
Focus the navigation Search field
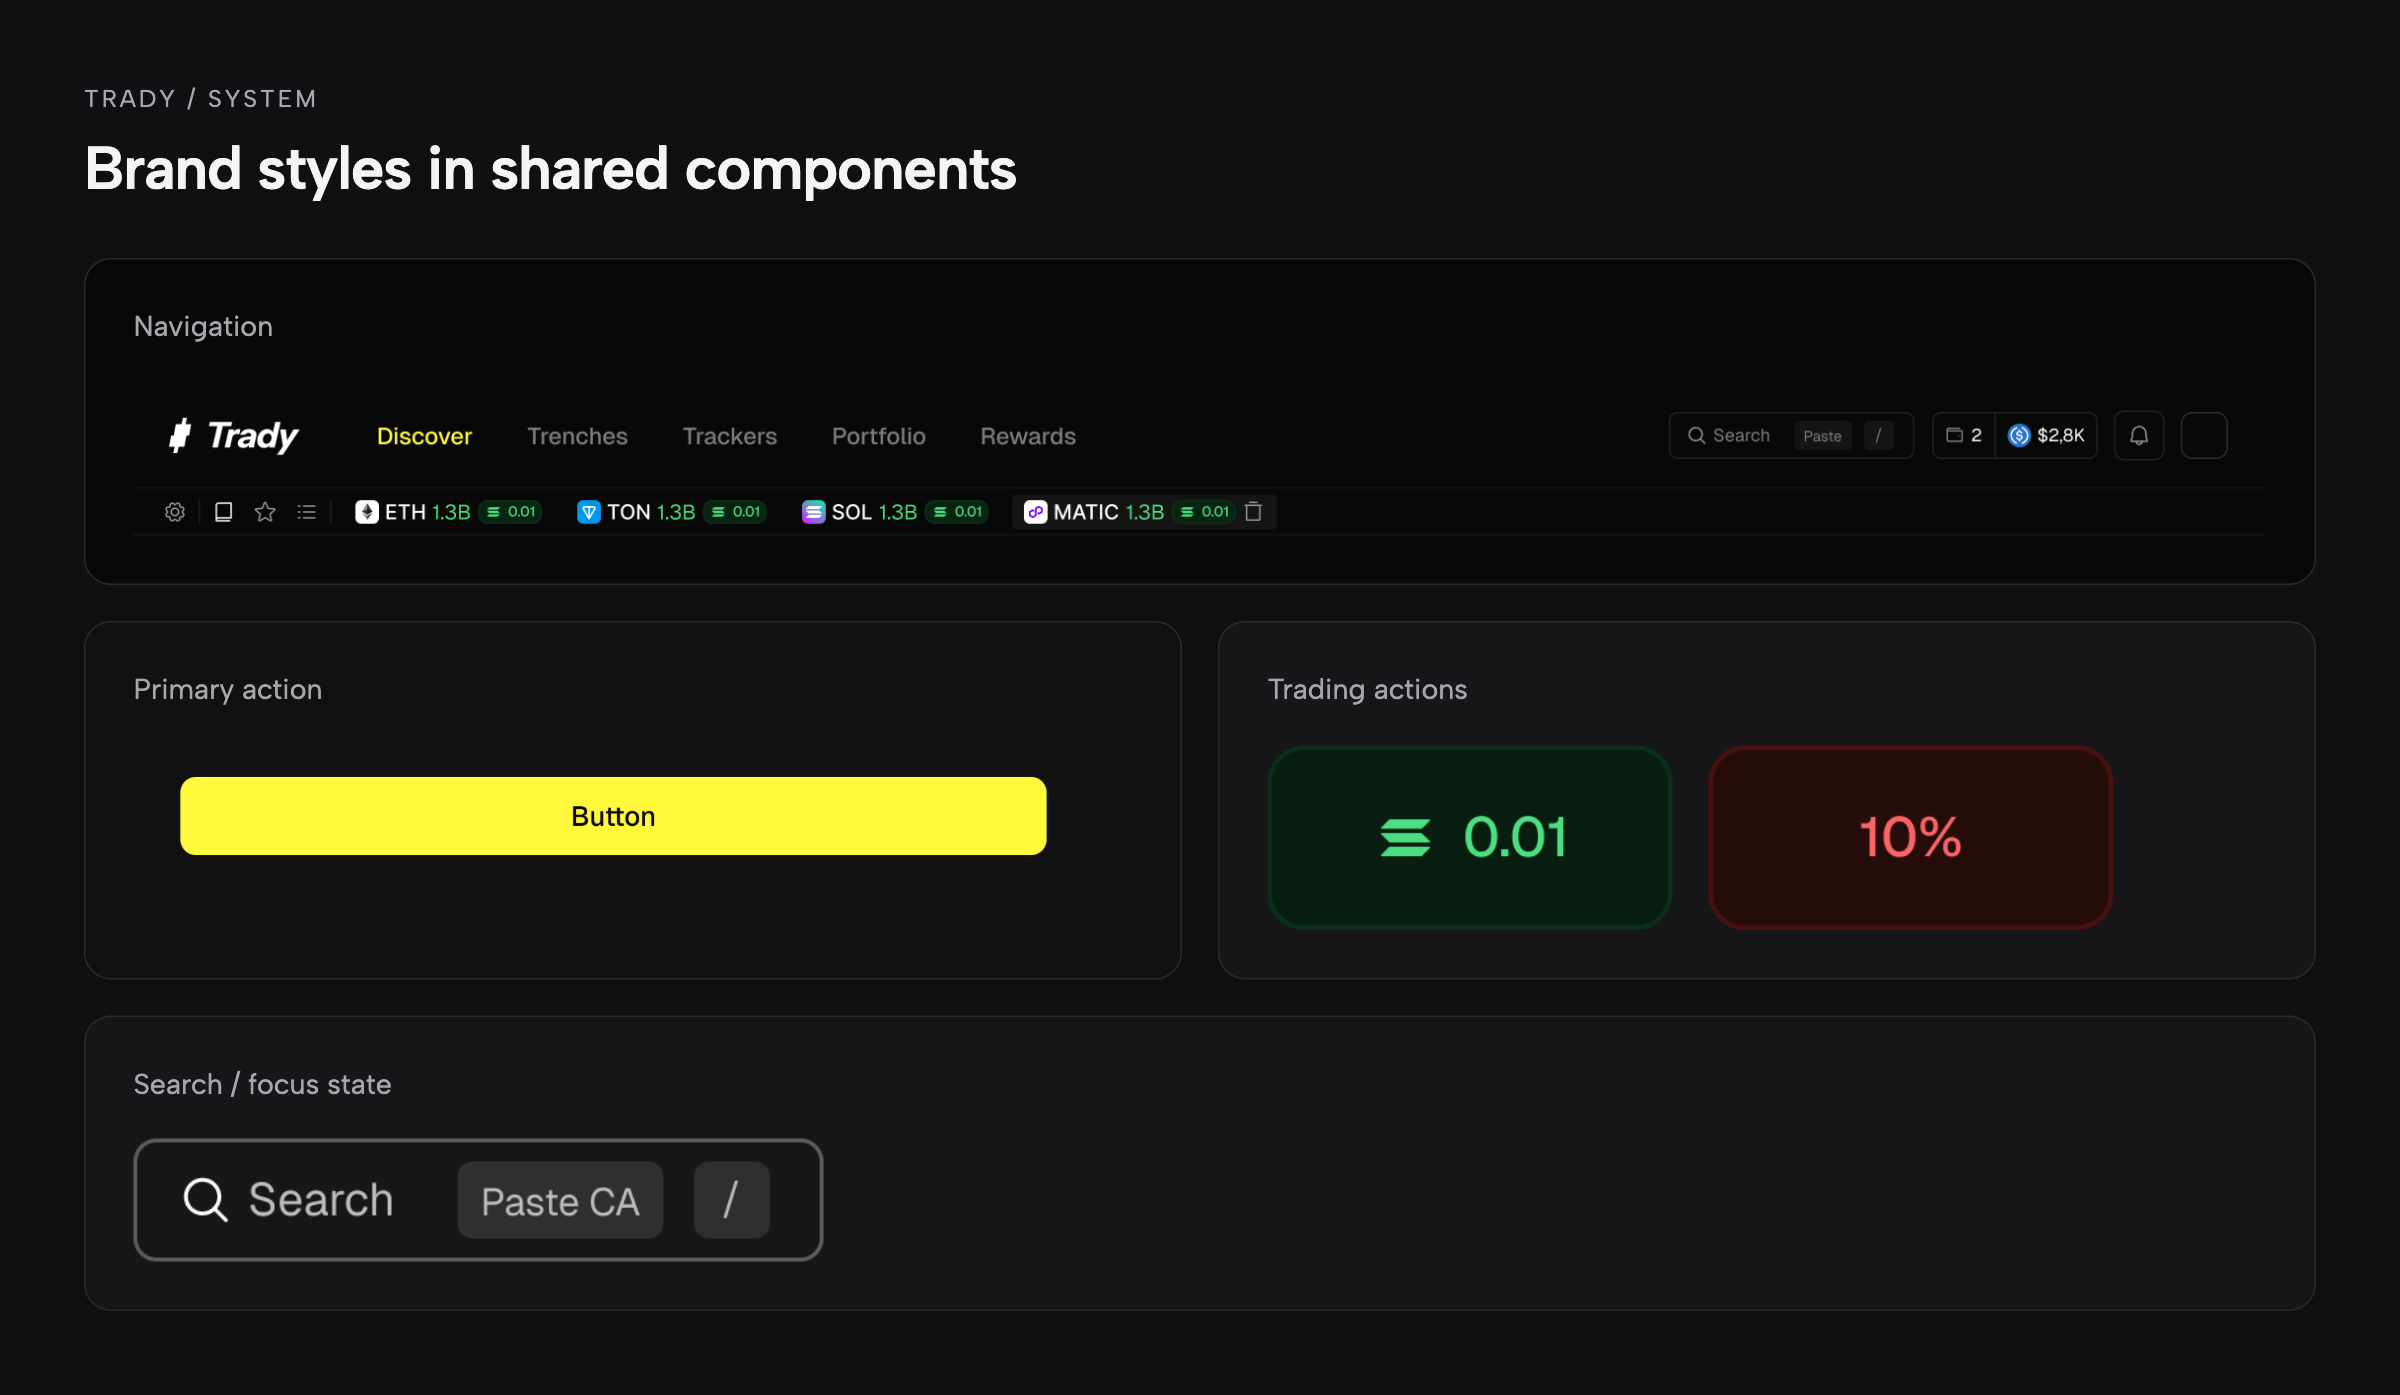click(x=1791, y=436)
